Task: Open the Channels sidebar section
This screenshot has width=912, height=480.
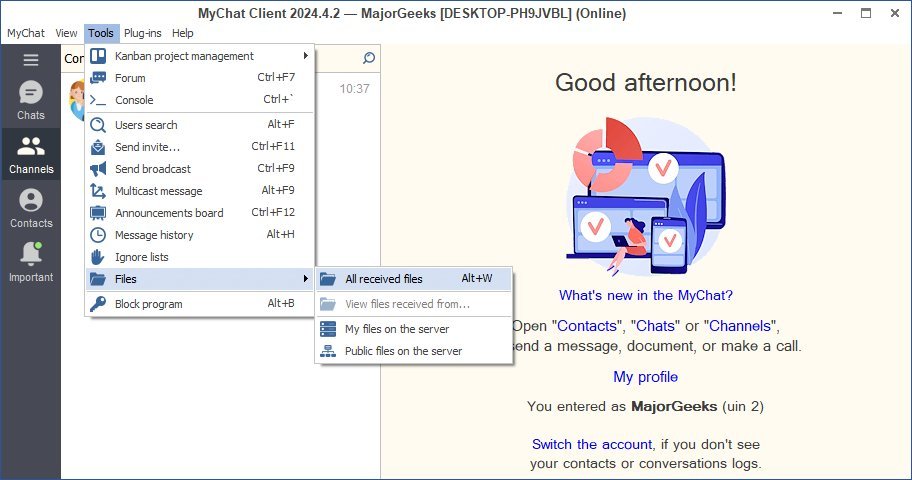Action: (31, 154)
